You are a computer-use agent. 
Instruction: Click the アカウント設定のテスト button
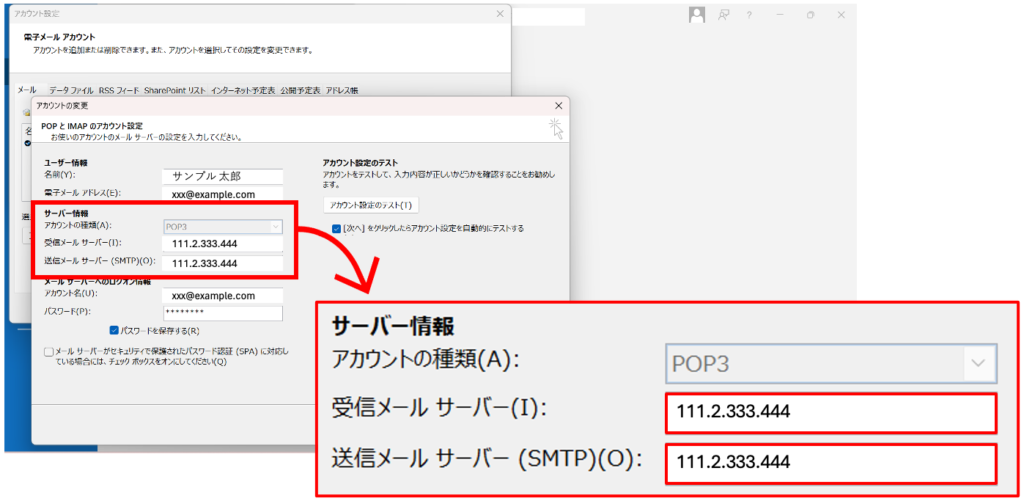(370, 204)
